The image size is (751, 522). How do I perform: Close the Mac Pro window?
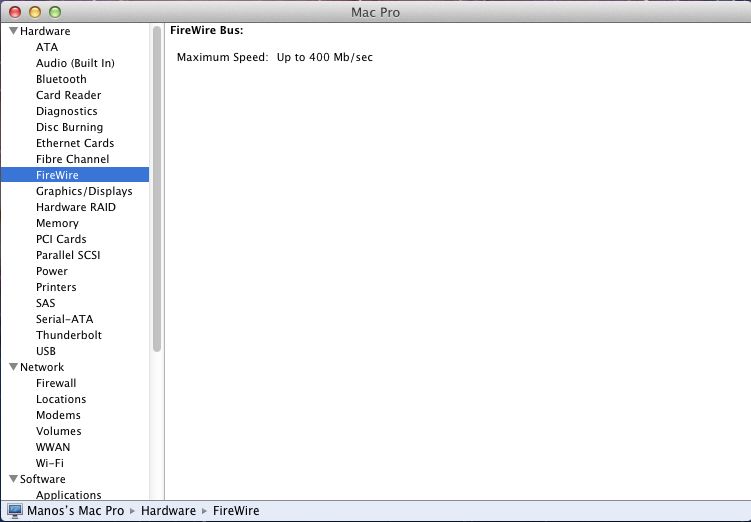[15, 12]
